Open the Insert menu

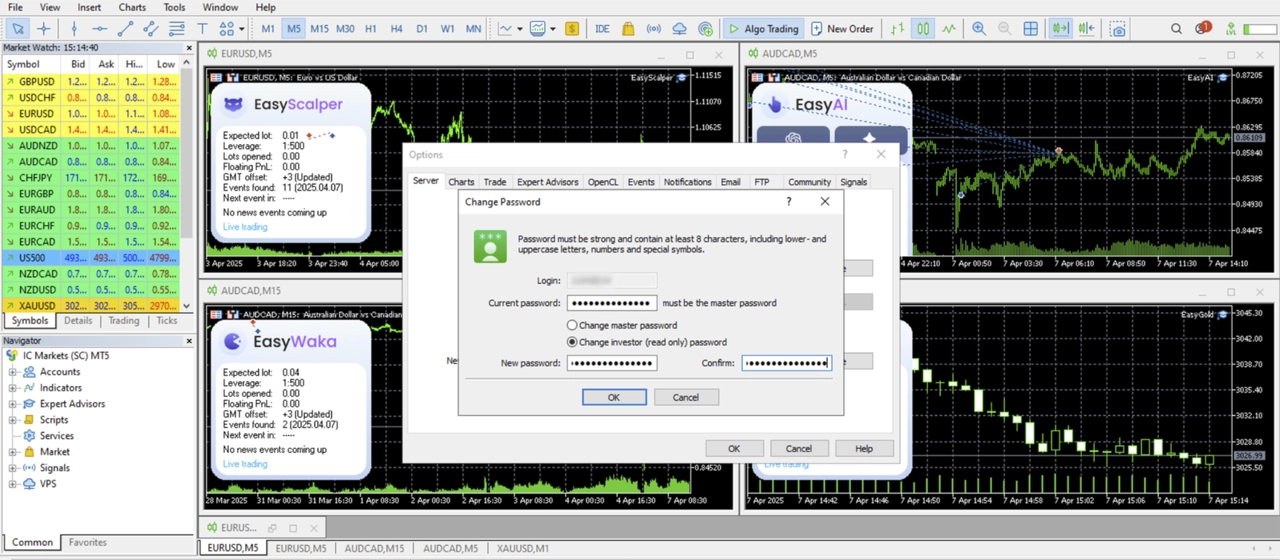point(89,7)
